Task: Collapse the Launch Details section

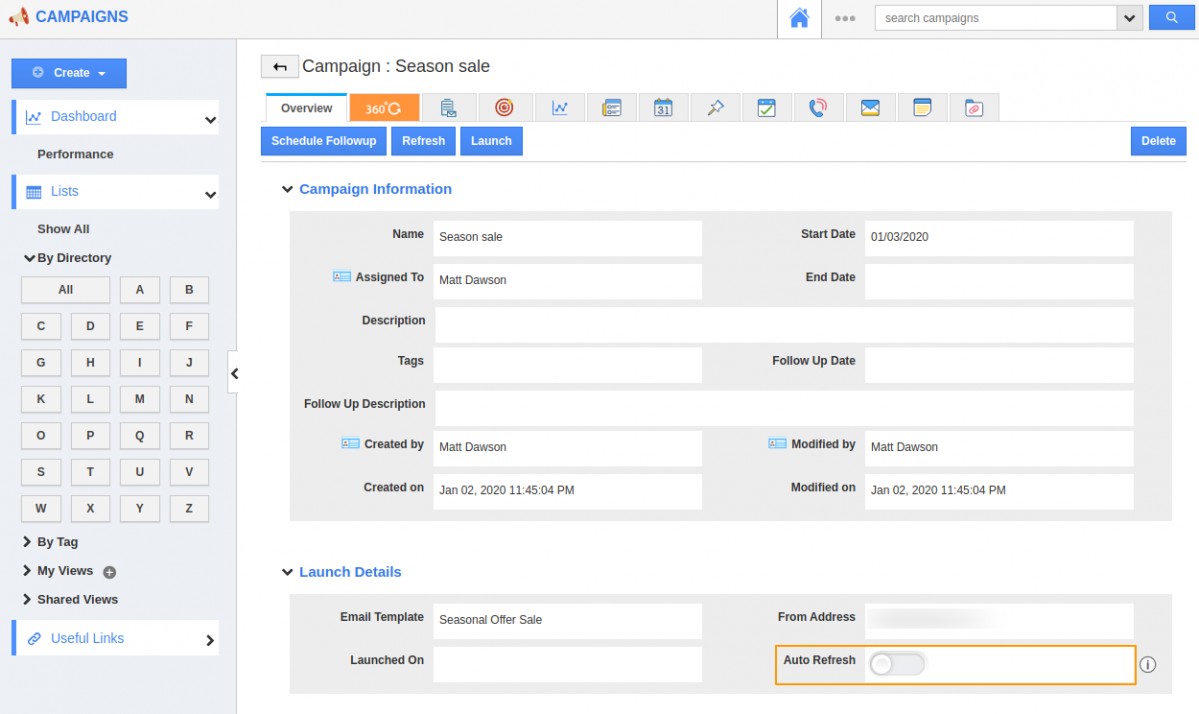Action: pos(288,572)
